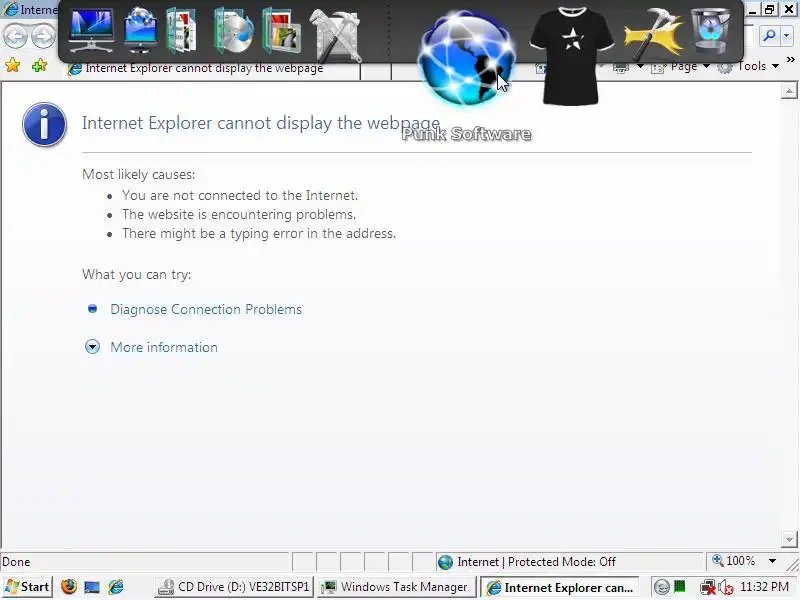Open a new blank tab

[376, 72]
